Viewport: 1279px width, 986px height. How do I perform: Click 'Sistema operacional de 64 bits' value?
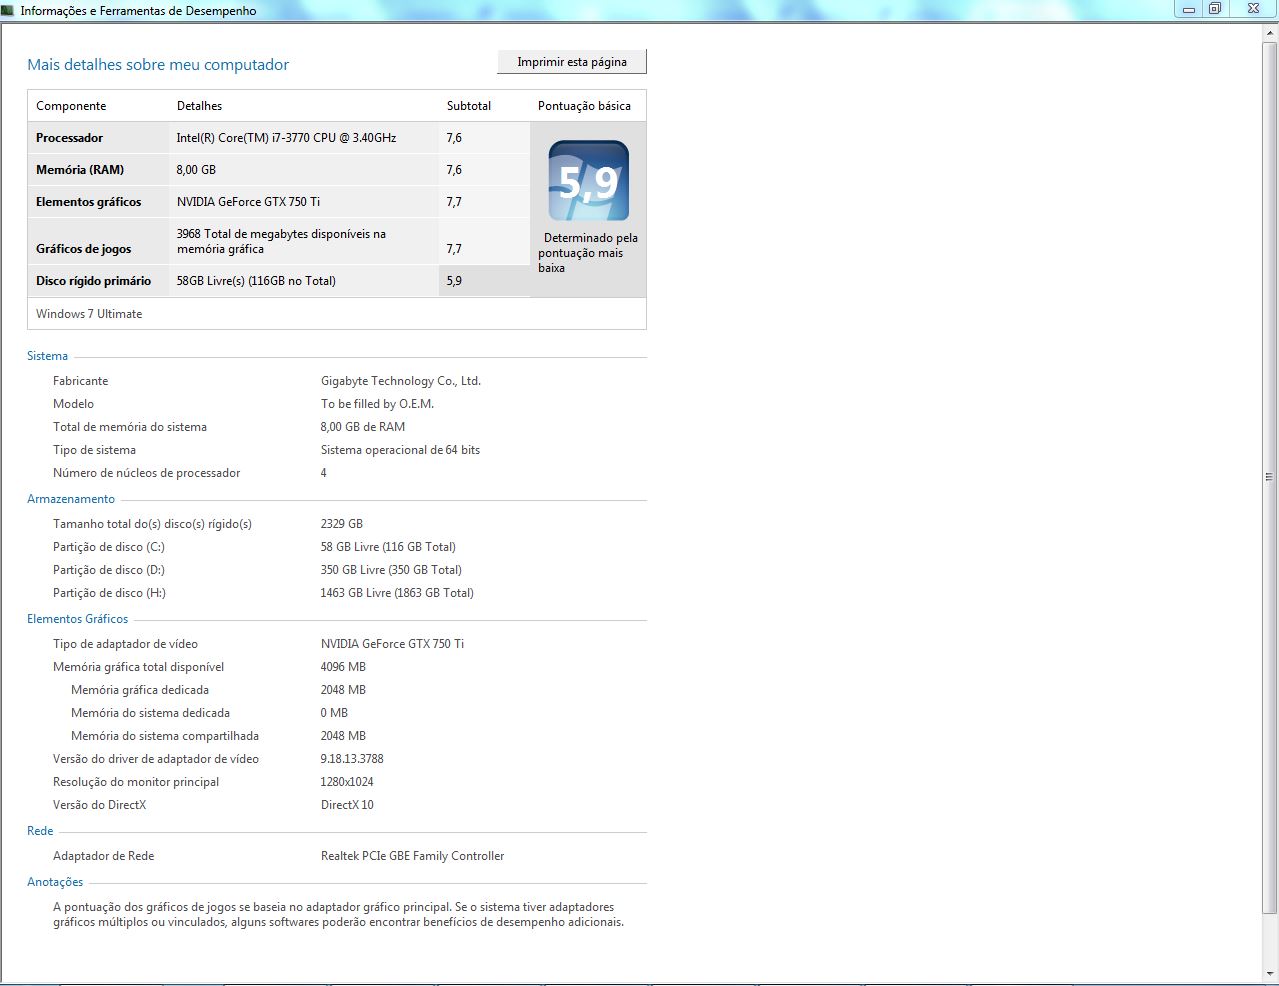(x=400, y=450)
